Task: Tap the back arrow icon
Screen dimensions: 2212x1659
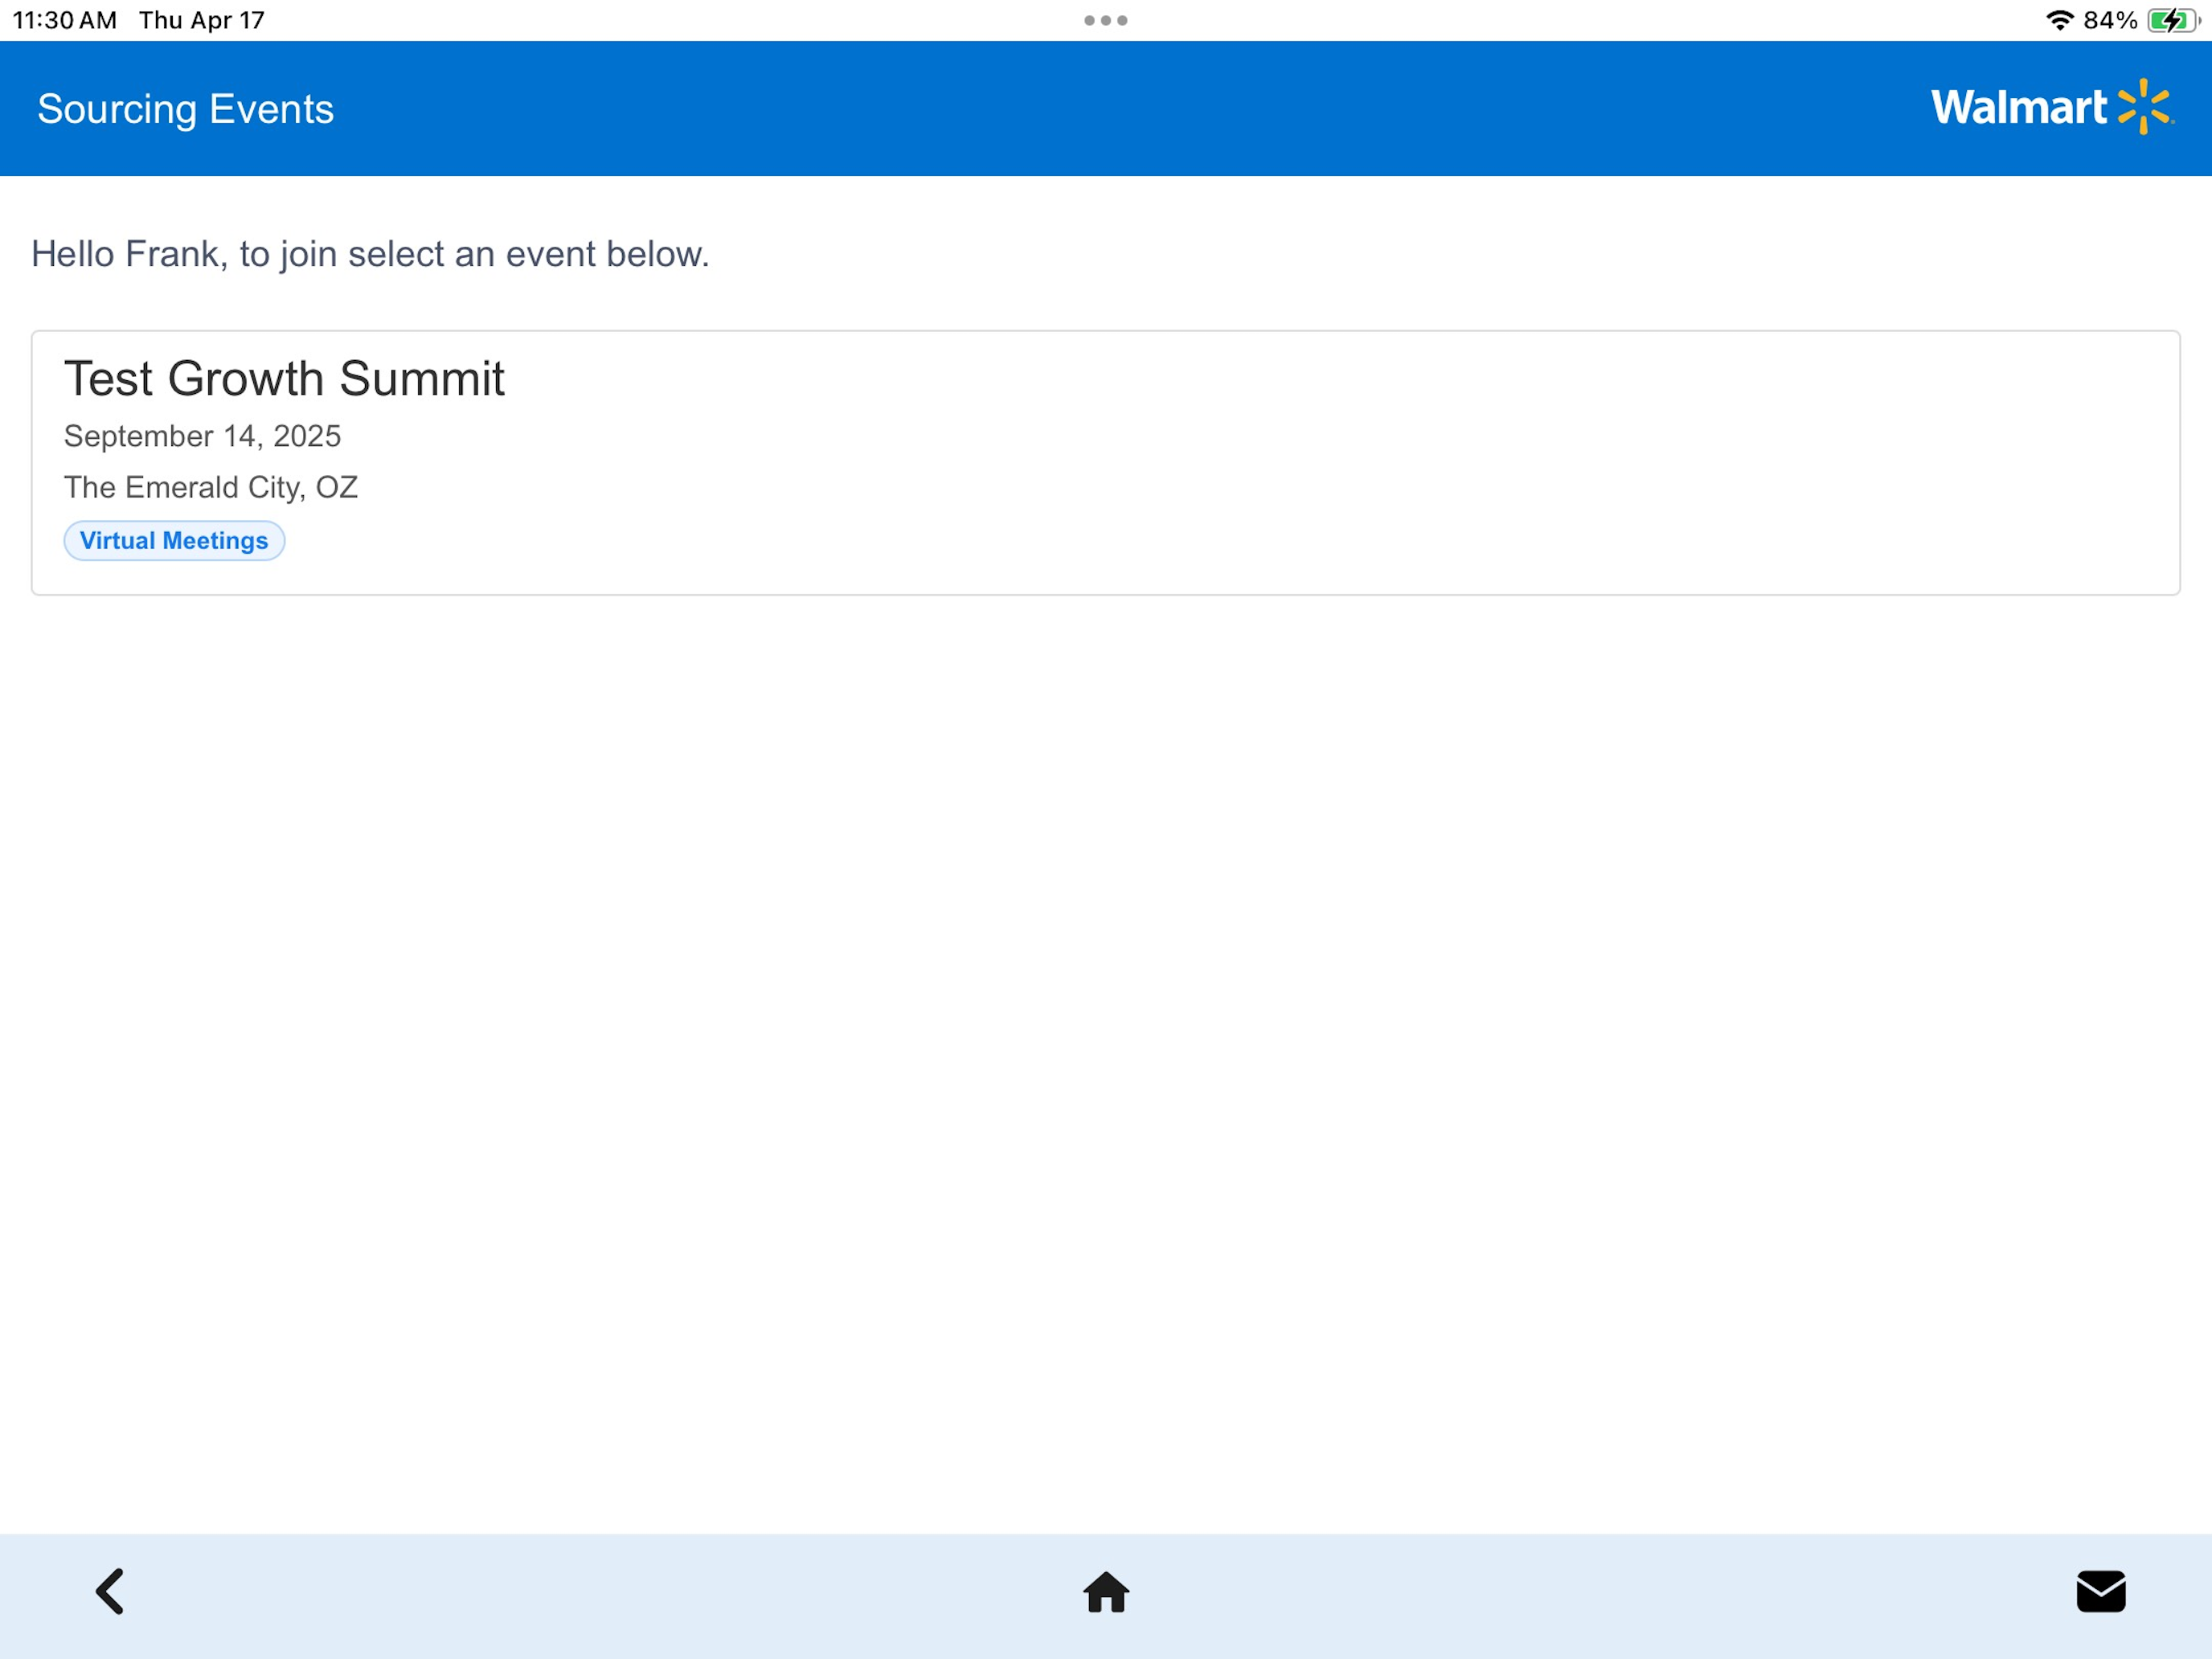Action: (110, 1591)
